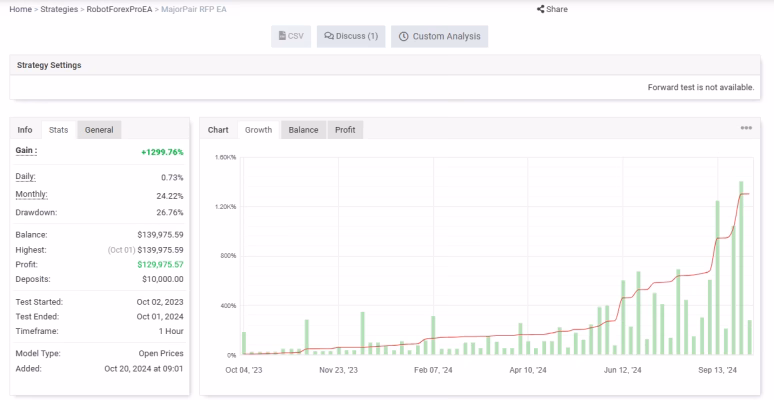Switch to the Growth chart tab

point(259,130)
